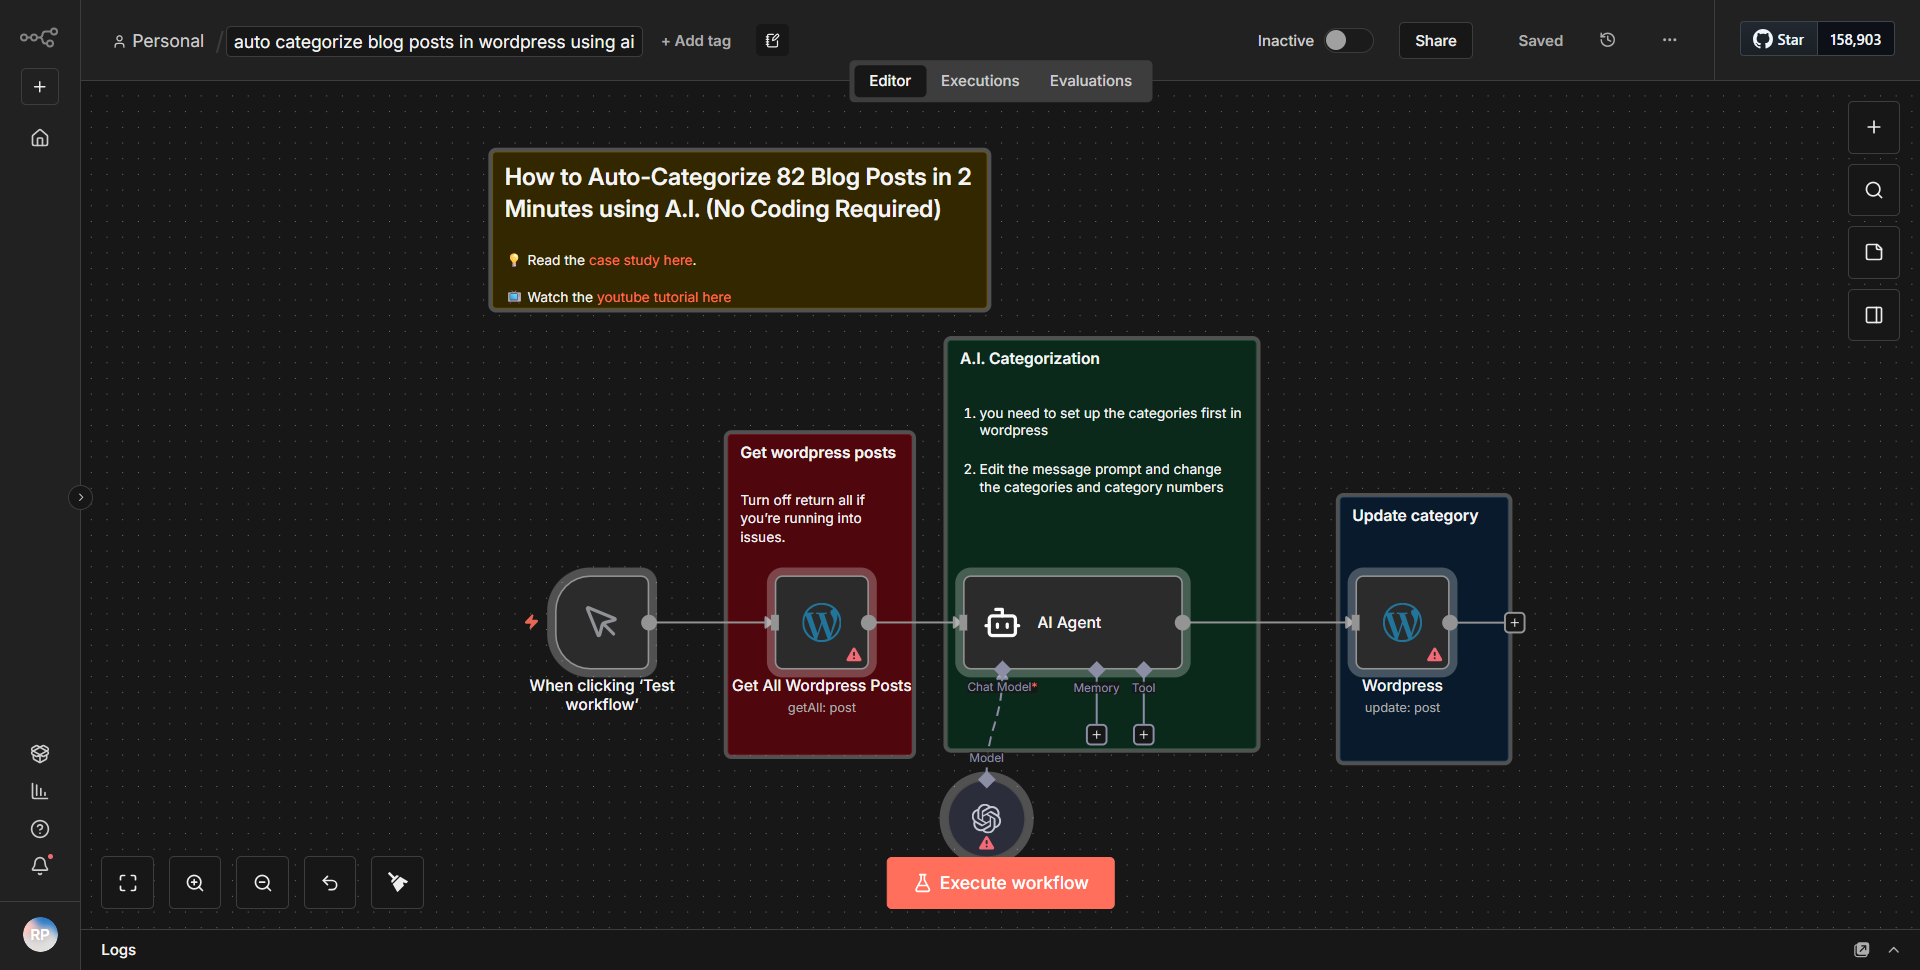Click the 158,903 star count
Viewport: 1920px width, 970px height.
pos(1855,40)
